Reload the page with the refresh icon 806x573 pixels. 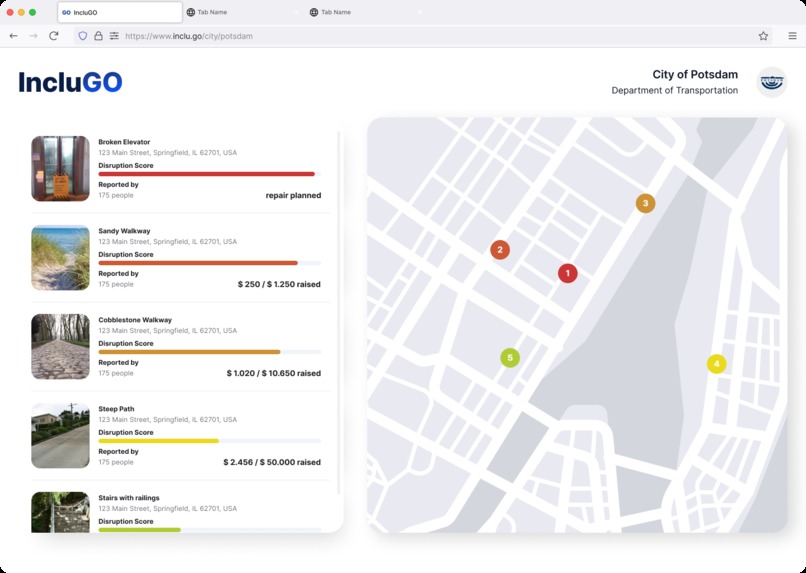coord(53,36)
